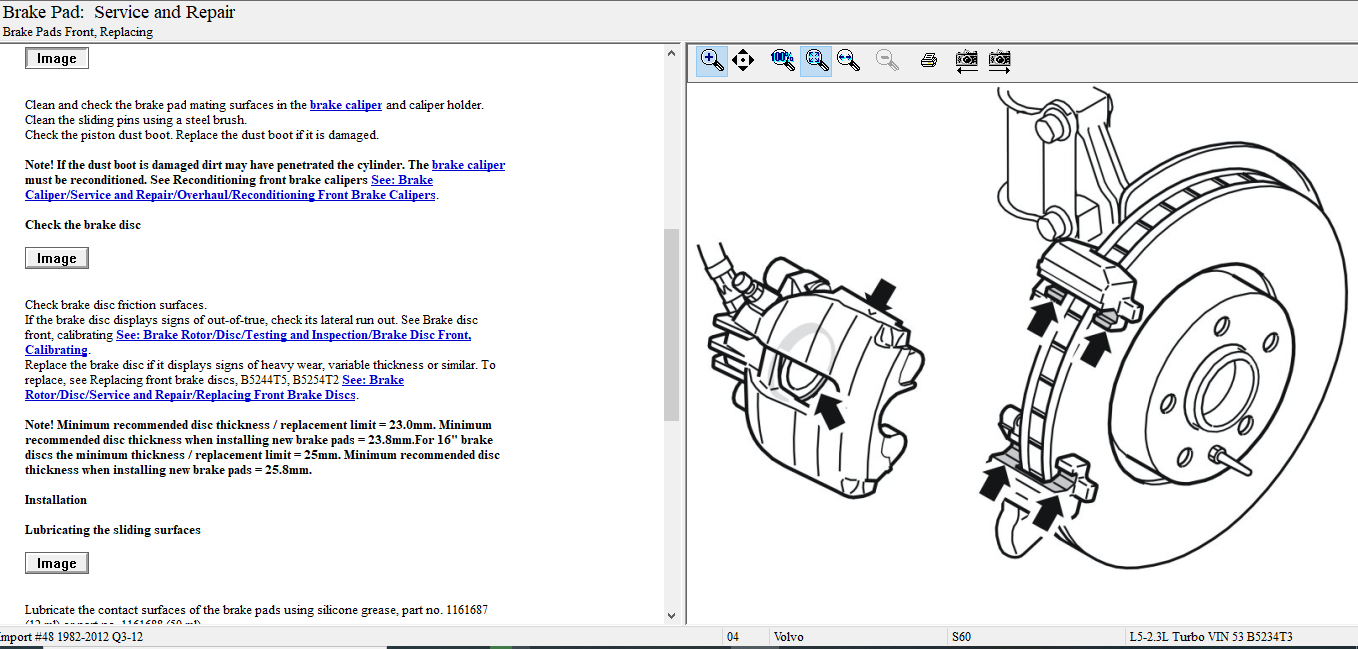
Task: Open the brake caliper link in the Note
Action: click(468, 165)
